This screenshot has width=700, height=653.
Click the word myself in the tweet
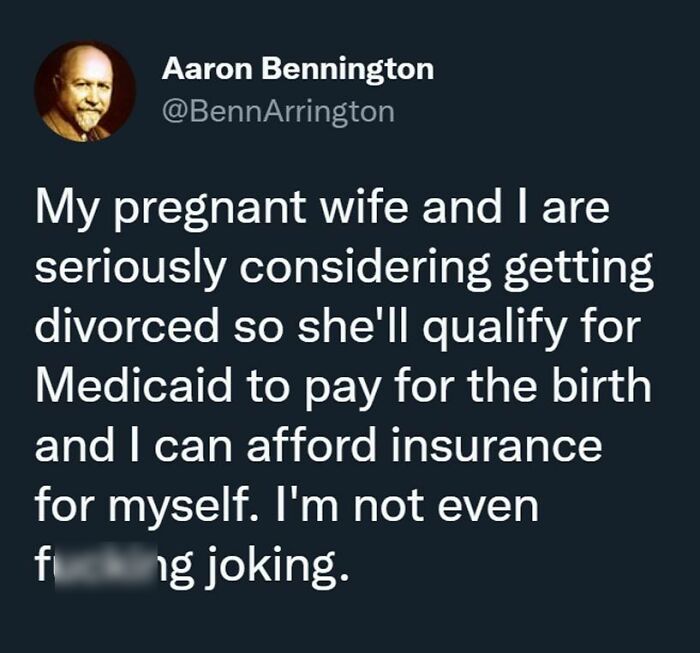coord(184,507)
